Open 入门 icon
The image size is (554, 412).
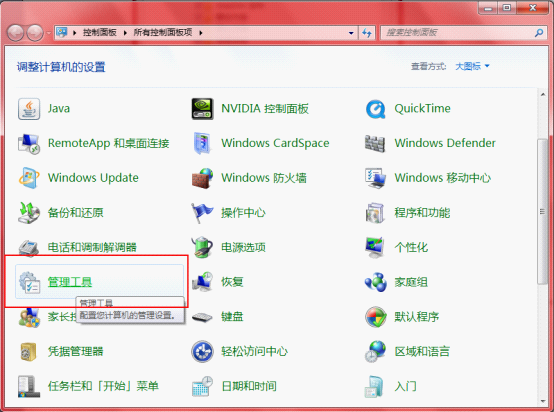(375, 386)
